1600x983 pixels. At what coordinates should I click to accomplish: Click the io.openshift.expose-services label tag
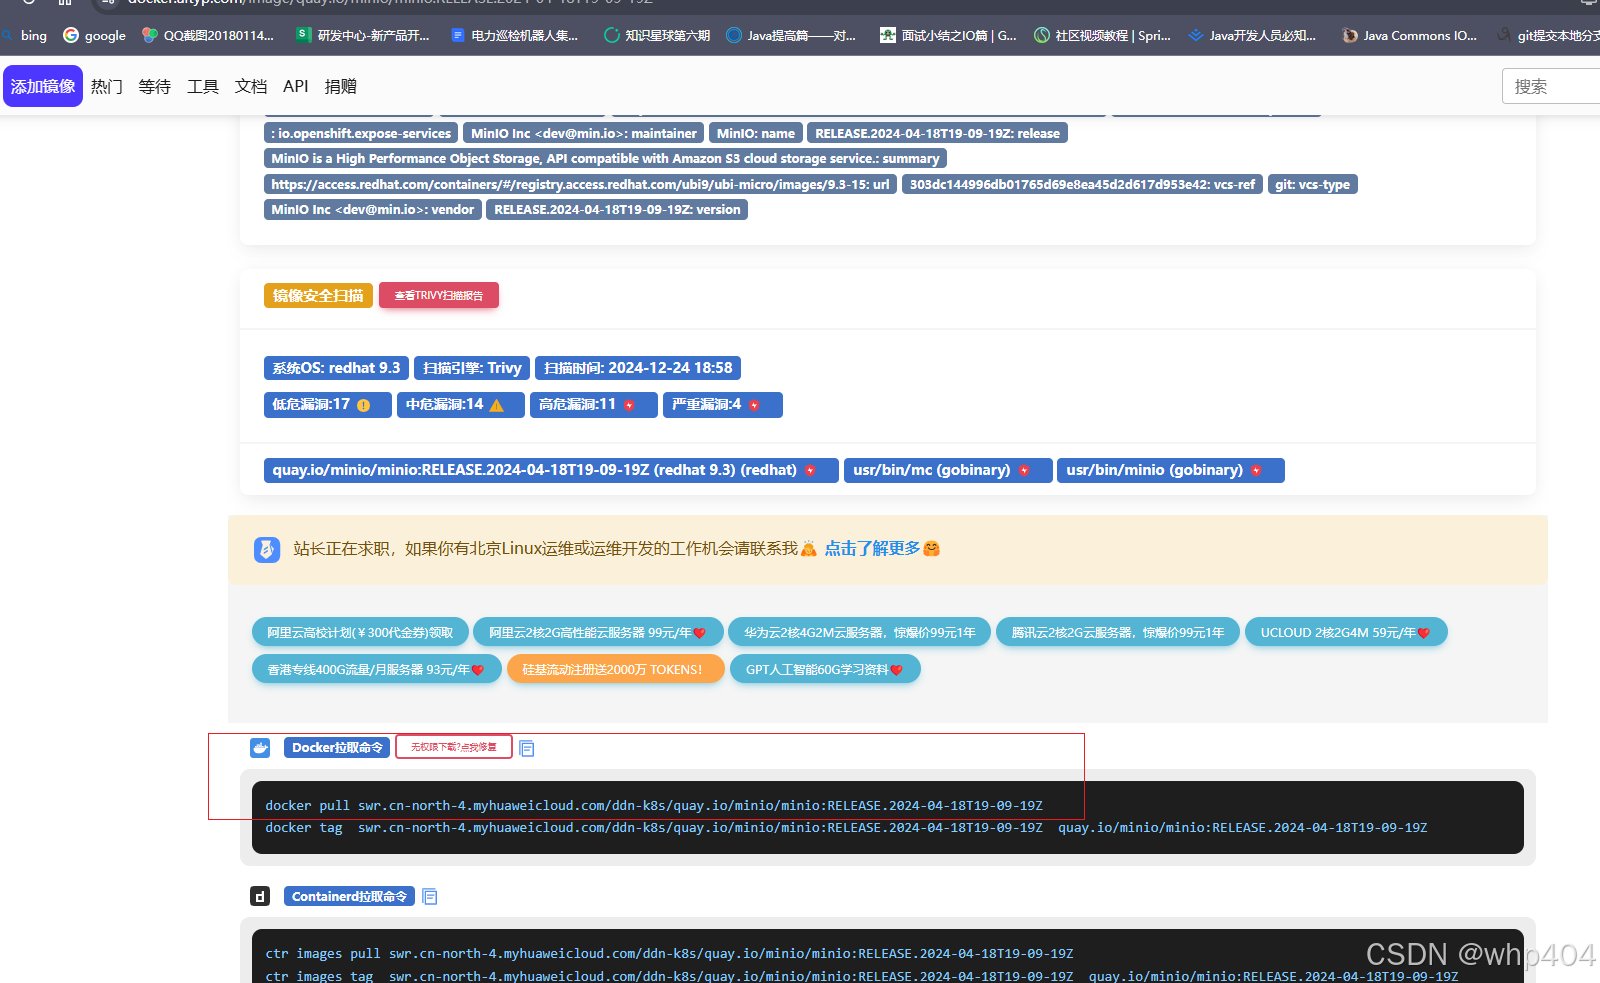coord(361,133)
